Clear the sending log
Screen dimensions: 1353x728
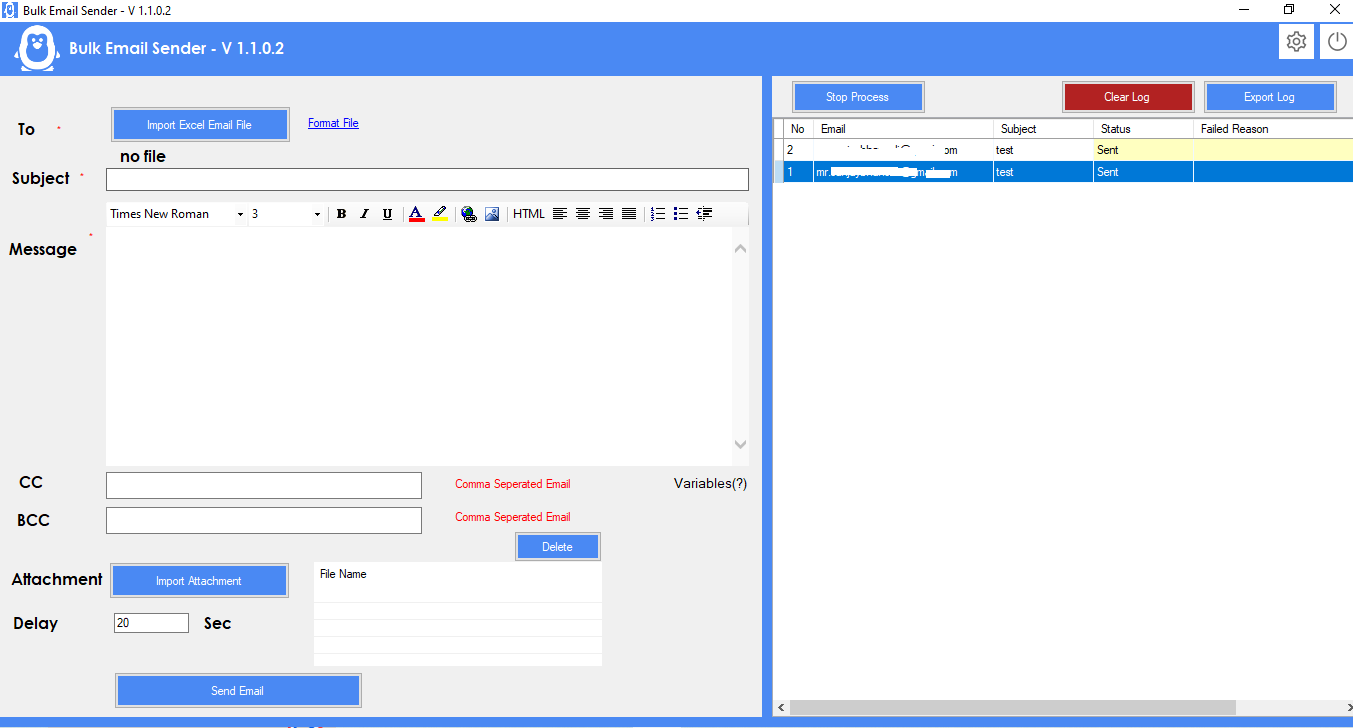[1128, 96]
